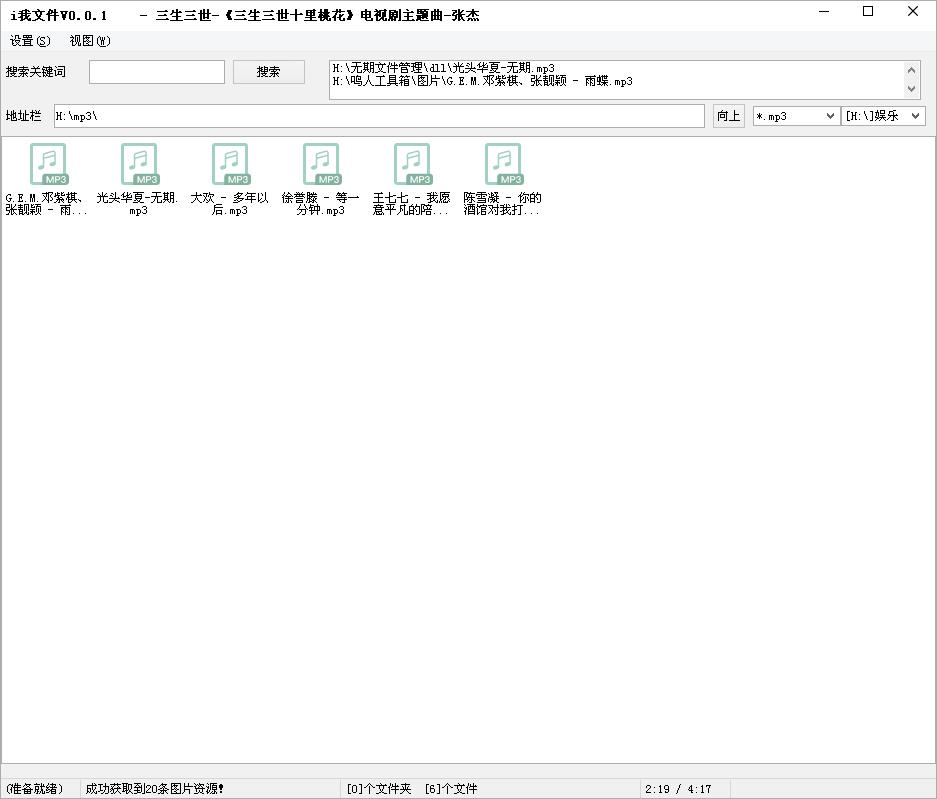This screenshot has width=937, height=799.
Task: Click the playlist box scroll-up arrow
Action: 911,70
